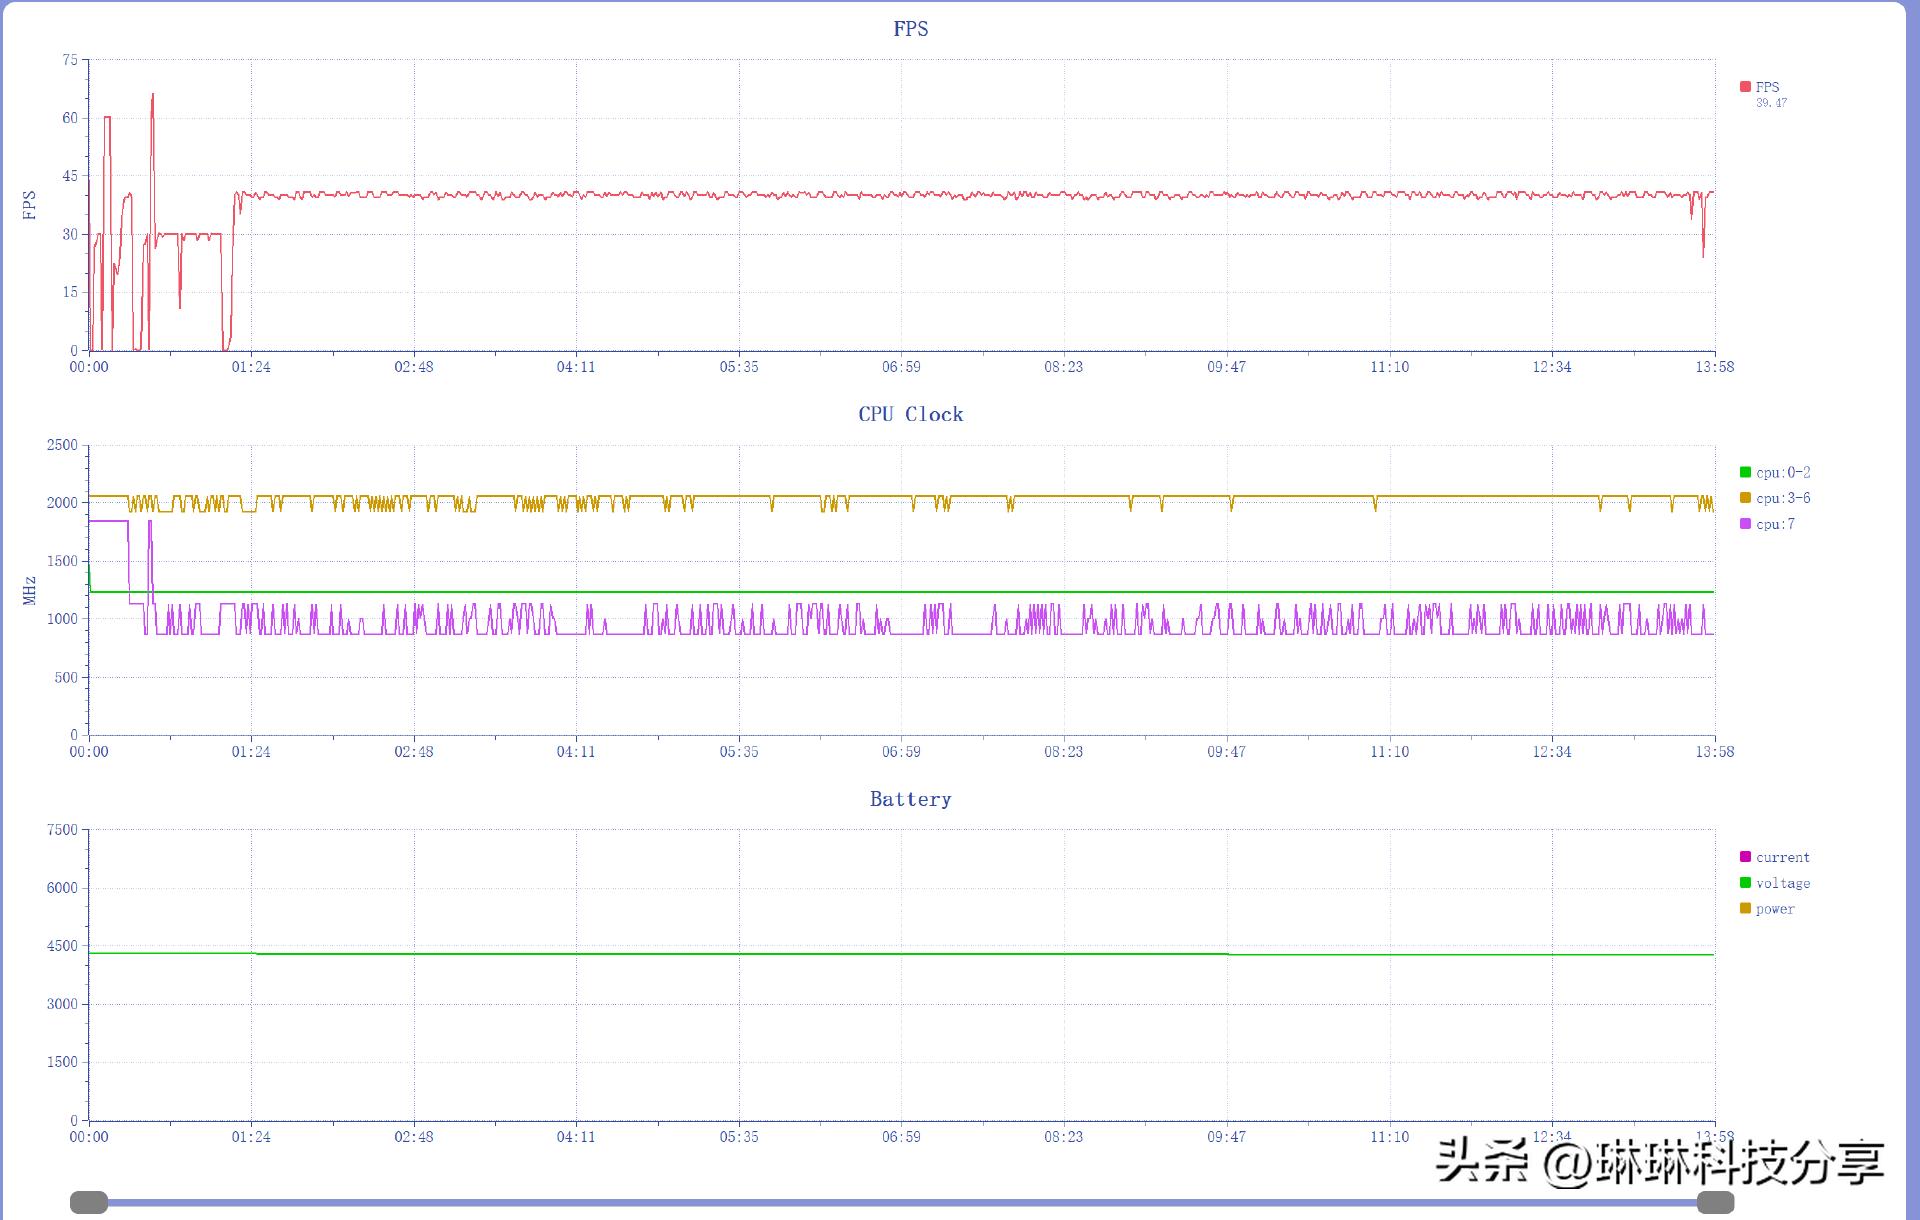This screenshot has width=1920, height=1220.
Task: Click the Battery chart title
Action: 909,798
